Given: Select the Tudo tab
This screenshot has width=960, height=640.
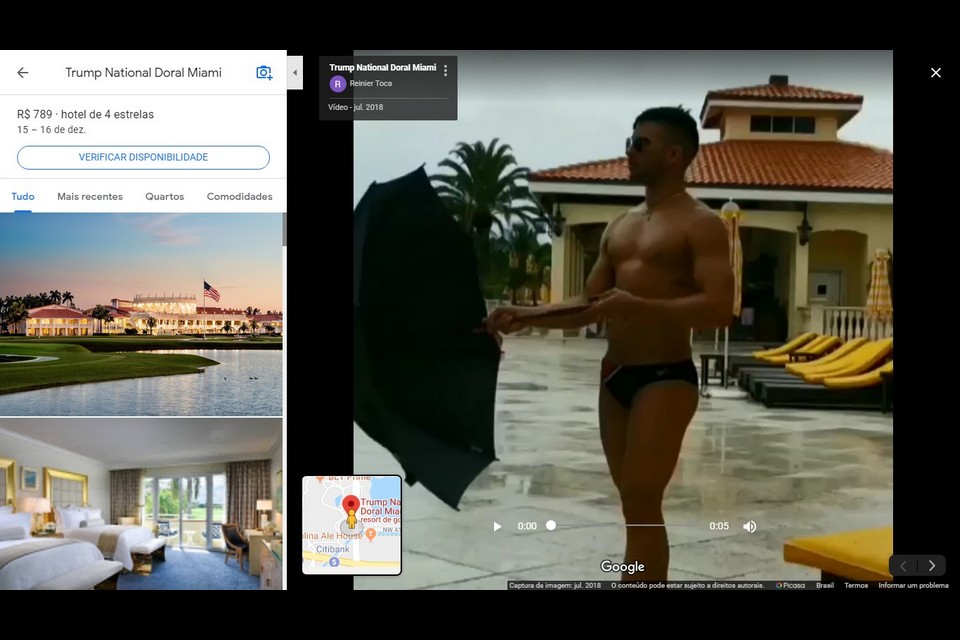Looking at the screenshot, I should (23, 197).
